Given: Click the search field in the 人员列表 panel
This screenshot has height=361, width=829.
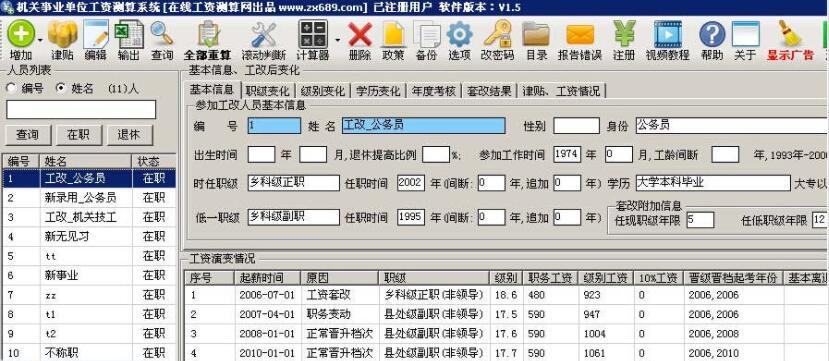Looking at the screenshot, I should [x=81, y=109].
